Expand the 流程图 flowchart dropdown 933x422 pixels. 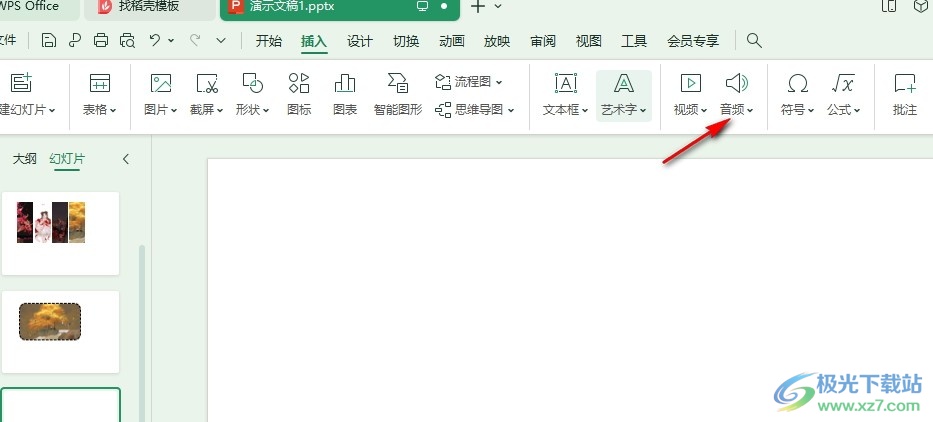499,82
